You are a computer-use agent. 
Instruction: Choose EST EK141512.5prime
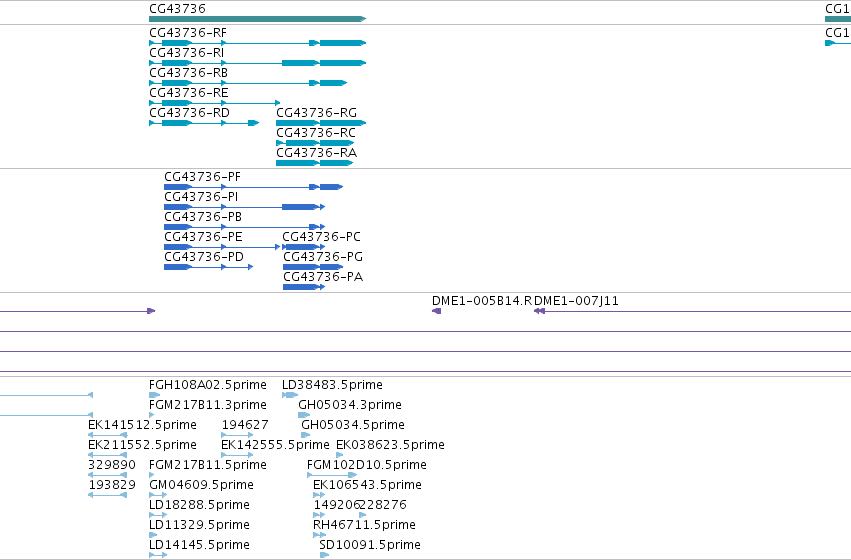107,435
